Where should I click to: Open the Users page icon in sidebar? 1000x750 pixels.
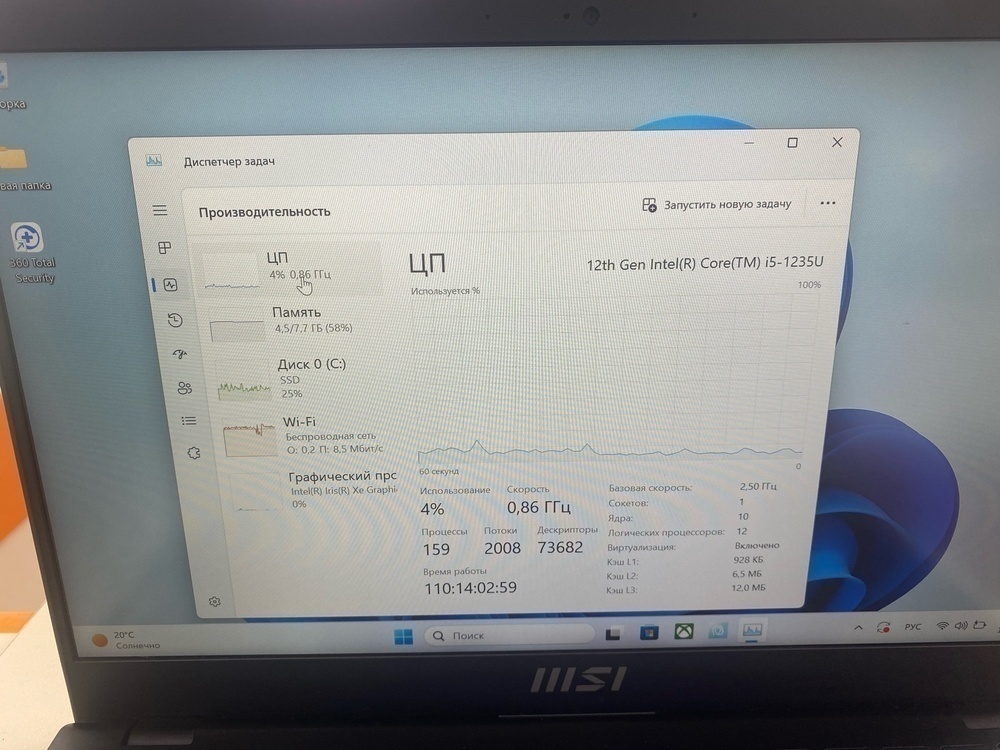pos(184,388)
